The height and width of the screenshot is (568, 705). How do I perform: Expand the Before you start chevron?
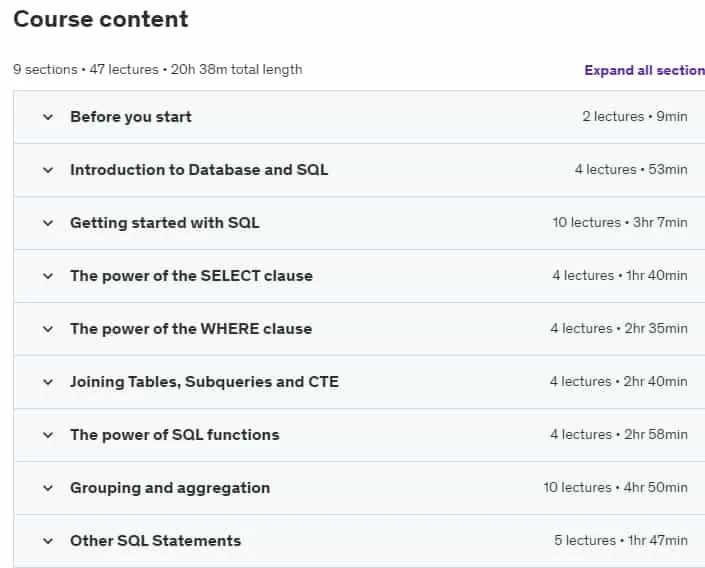pyautogui.click(x=48, y=117)
